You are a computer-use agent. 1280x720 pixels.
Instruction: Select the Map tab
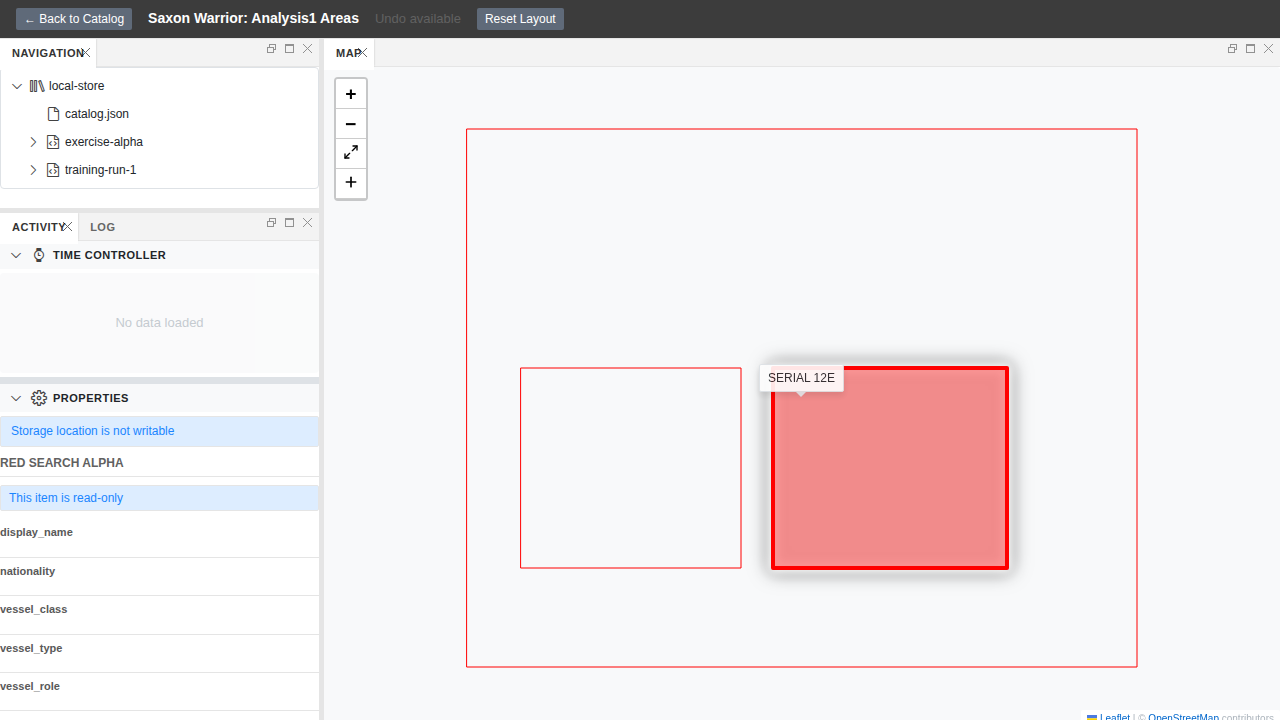point(347,53)
